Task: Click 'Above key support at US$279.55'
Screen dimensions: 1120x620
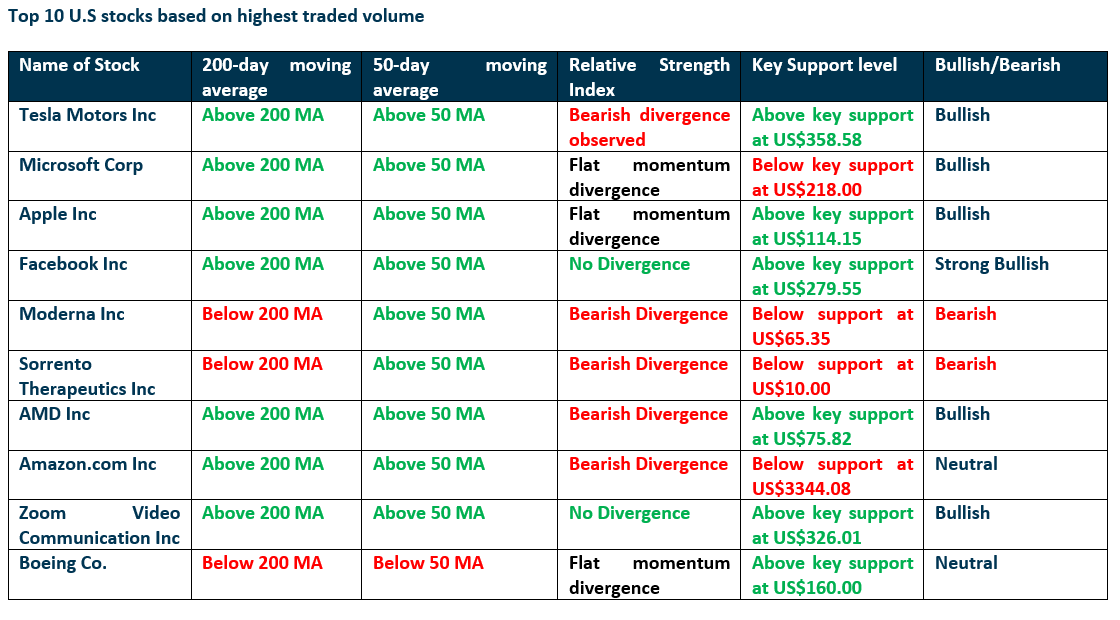Action: (832, 276)
